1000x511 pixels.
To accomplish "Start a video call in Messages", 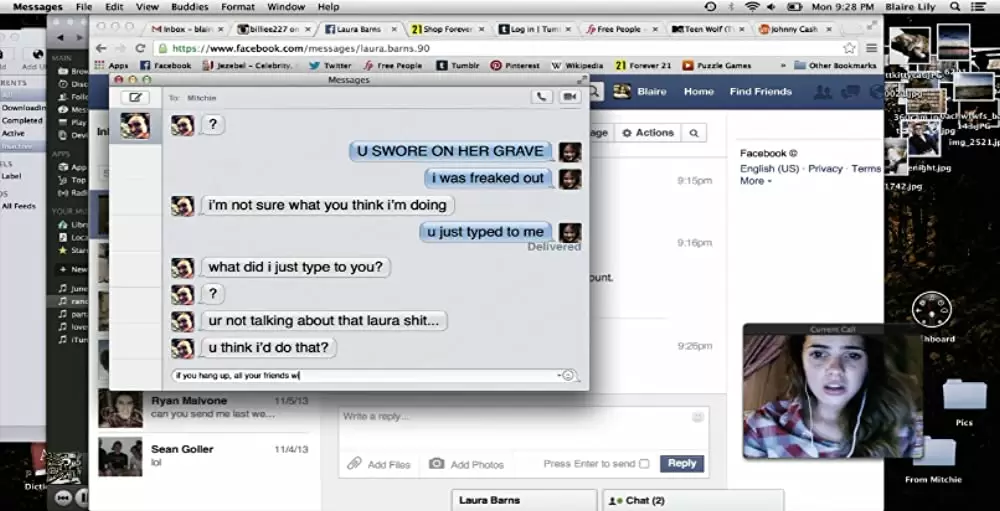I will point(570,97).
